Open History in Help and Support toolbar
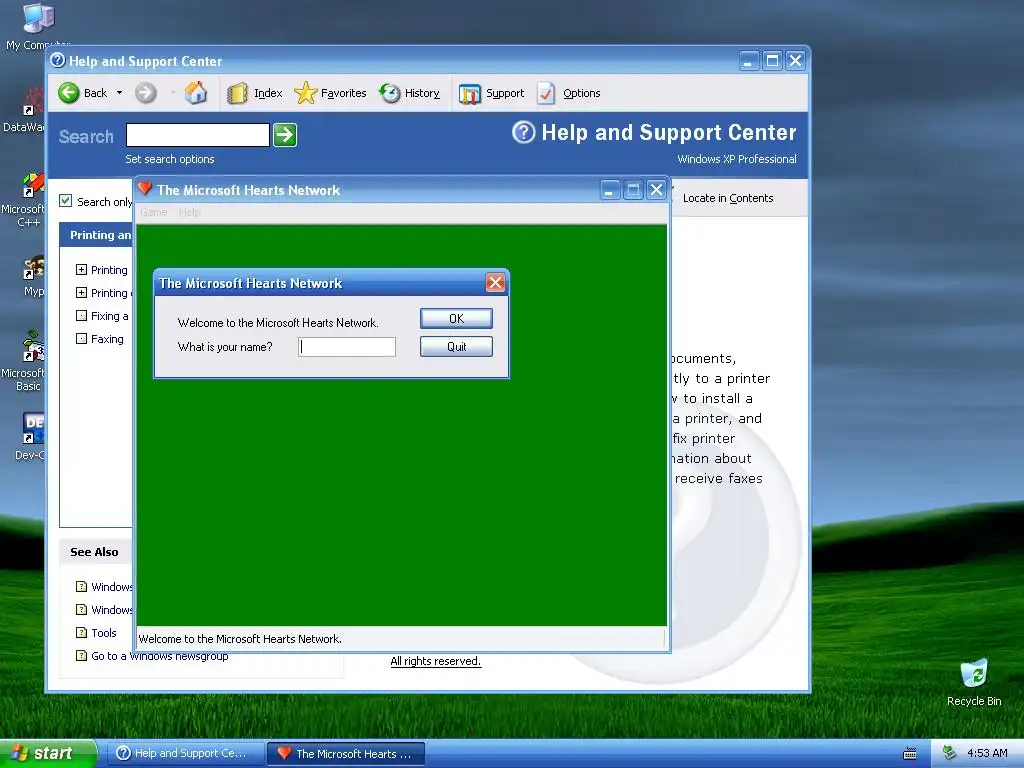The height and width of the screenshot is (768, 1024). point(409,93)
